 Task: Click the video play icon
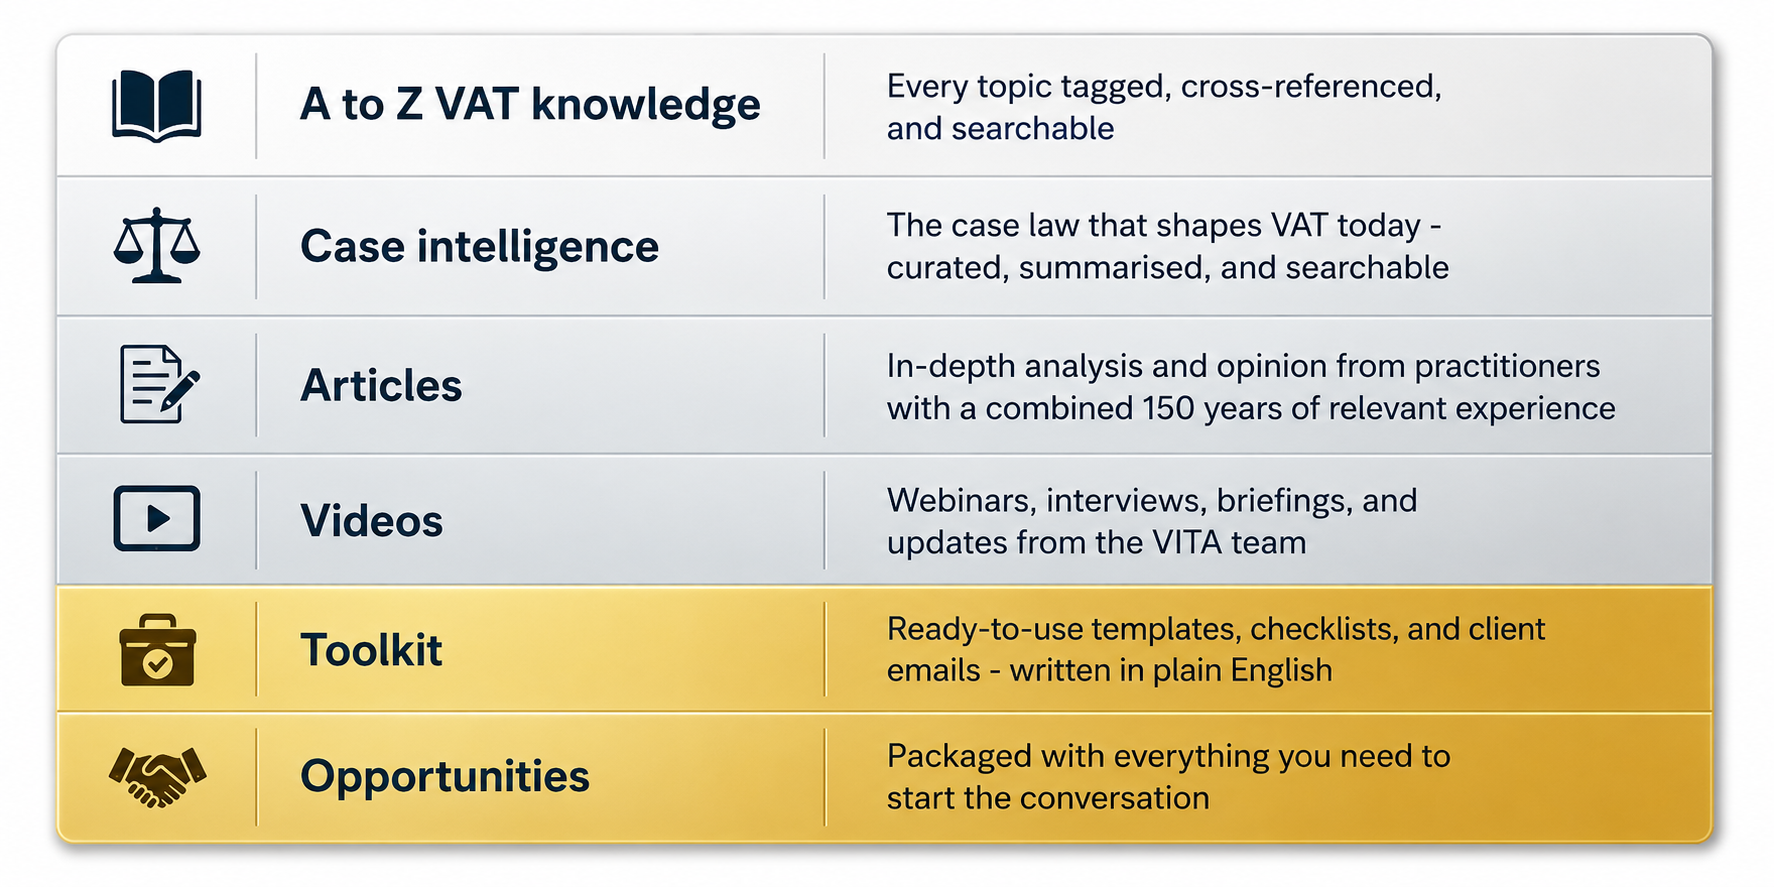[157, 518]
